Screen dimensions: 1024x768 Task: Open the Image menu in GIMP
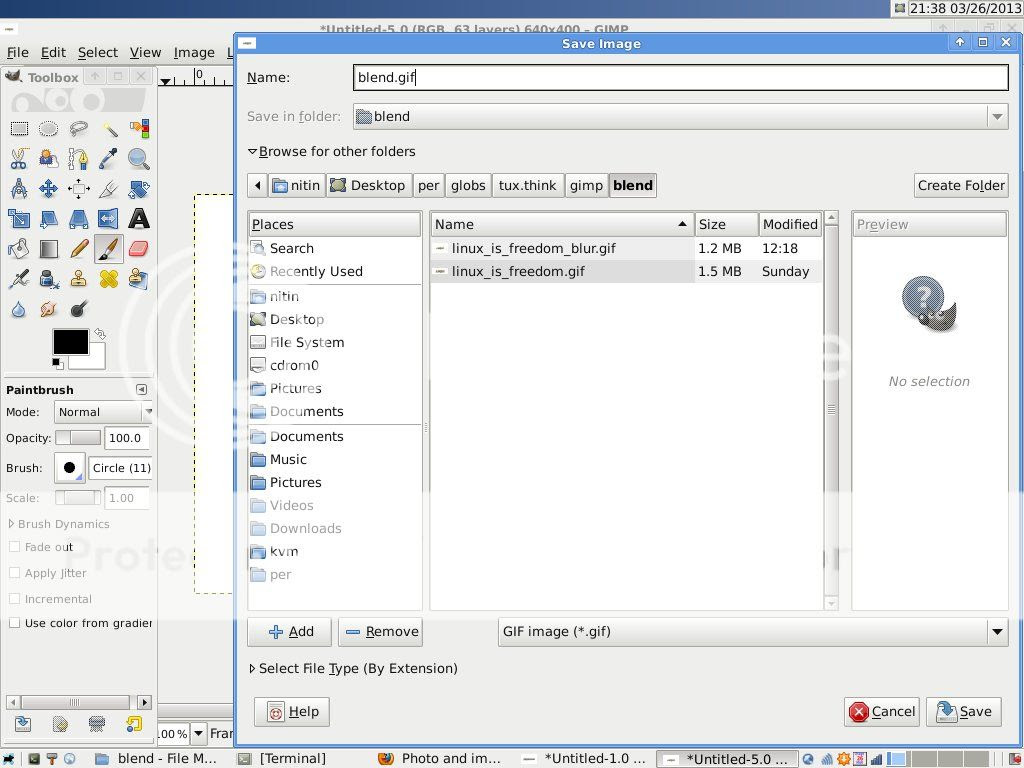(x=194, y=52)
